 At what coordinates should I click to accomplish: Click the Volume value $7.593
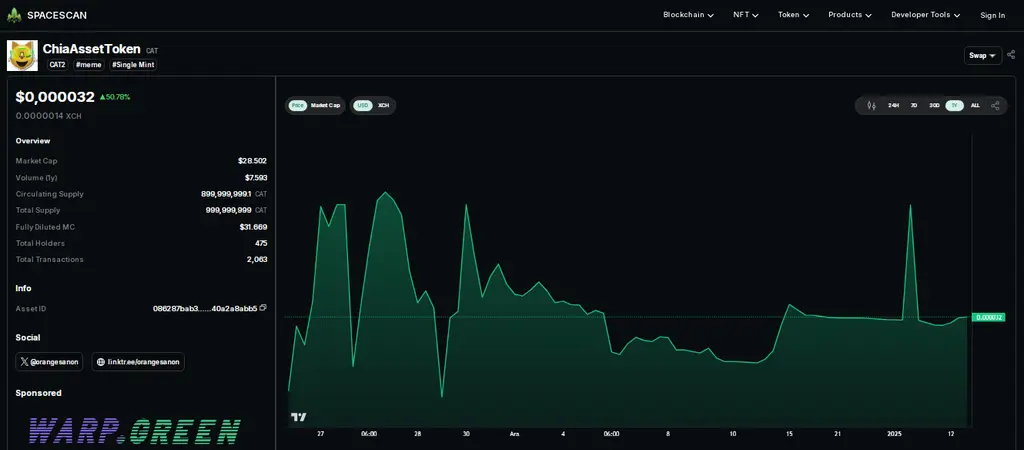256,178
